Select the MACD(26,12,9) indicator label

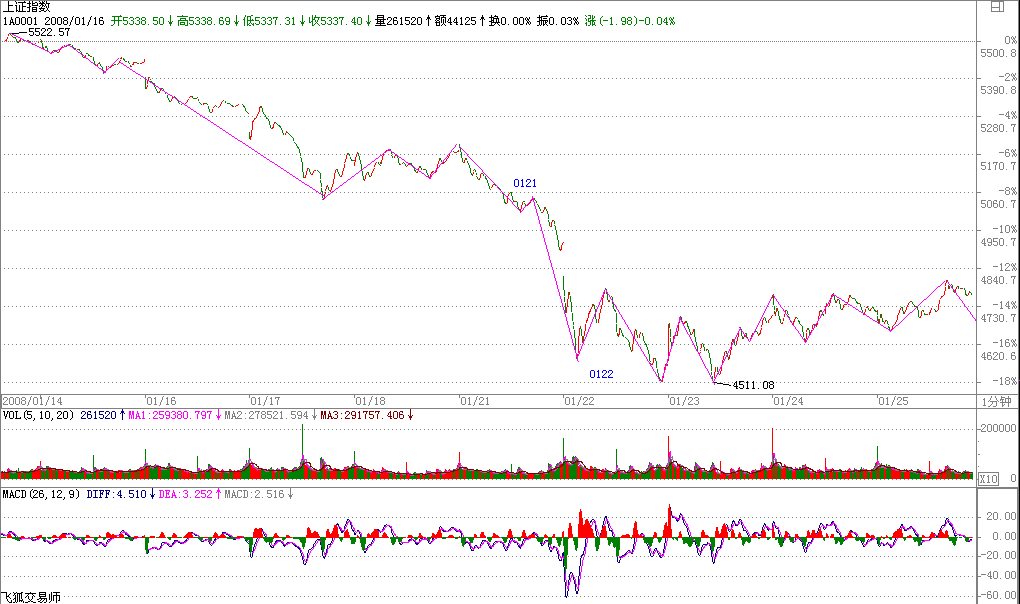pos(40,494)
